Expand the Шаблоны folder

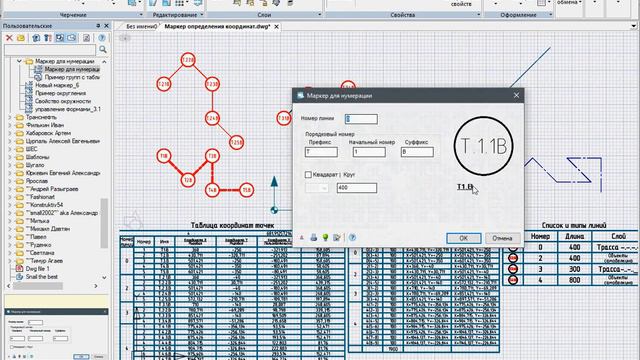click(x=10, y=157)
